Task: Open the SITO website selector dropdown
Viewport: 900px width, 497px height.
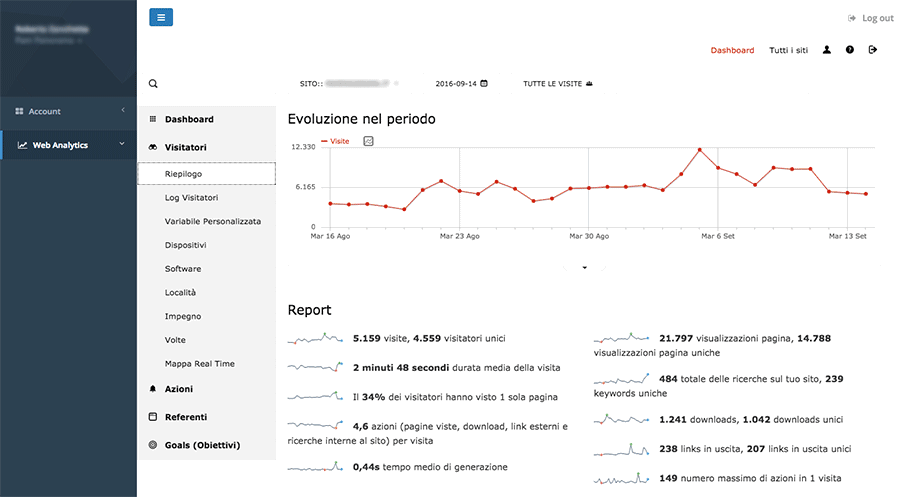Action: [x=350, y=84]
